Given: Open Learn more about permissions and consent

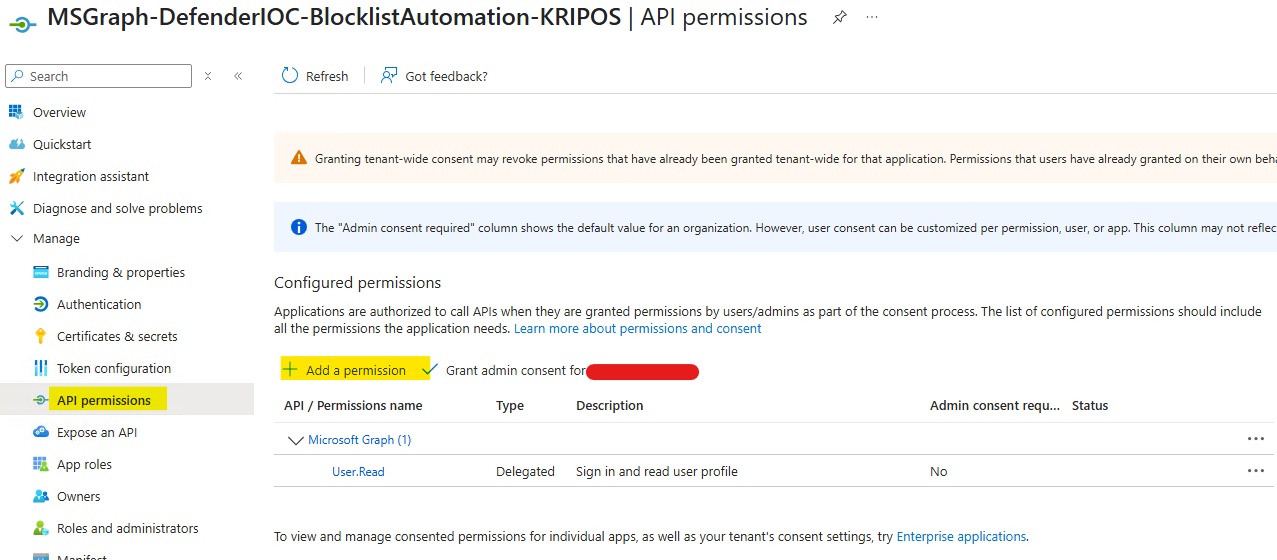Looking at the screenshot, I should [x=638, y=328].
